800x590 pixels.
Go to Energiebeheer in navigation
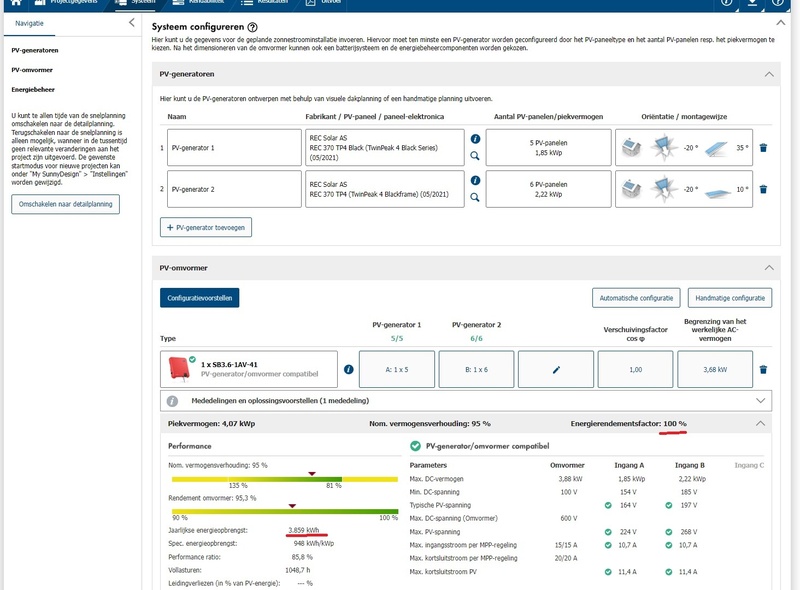(33, 90)
